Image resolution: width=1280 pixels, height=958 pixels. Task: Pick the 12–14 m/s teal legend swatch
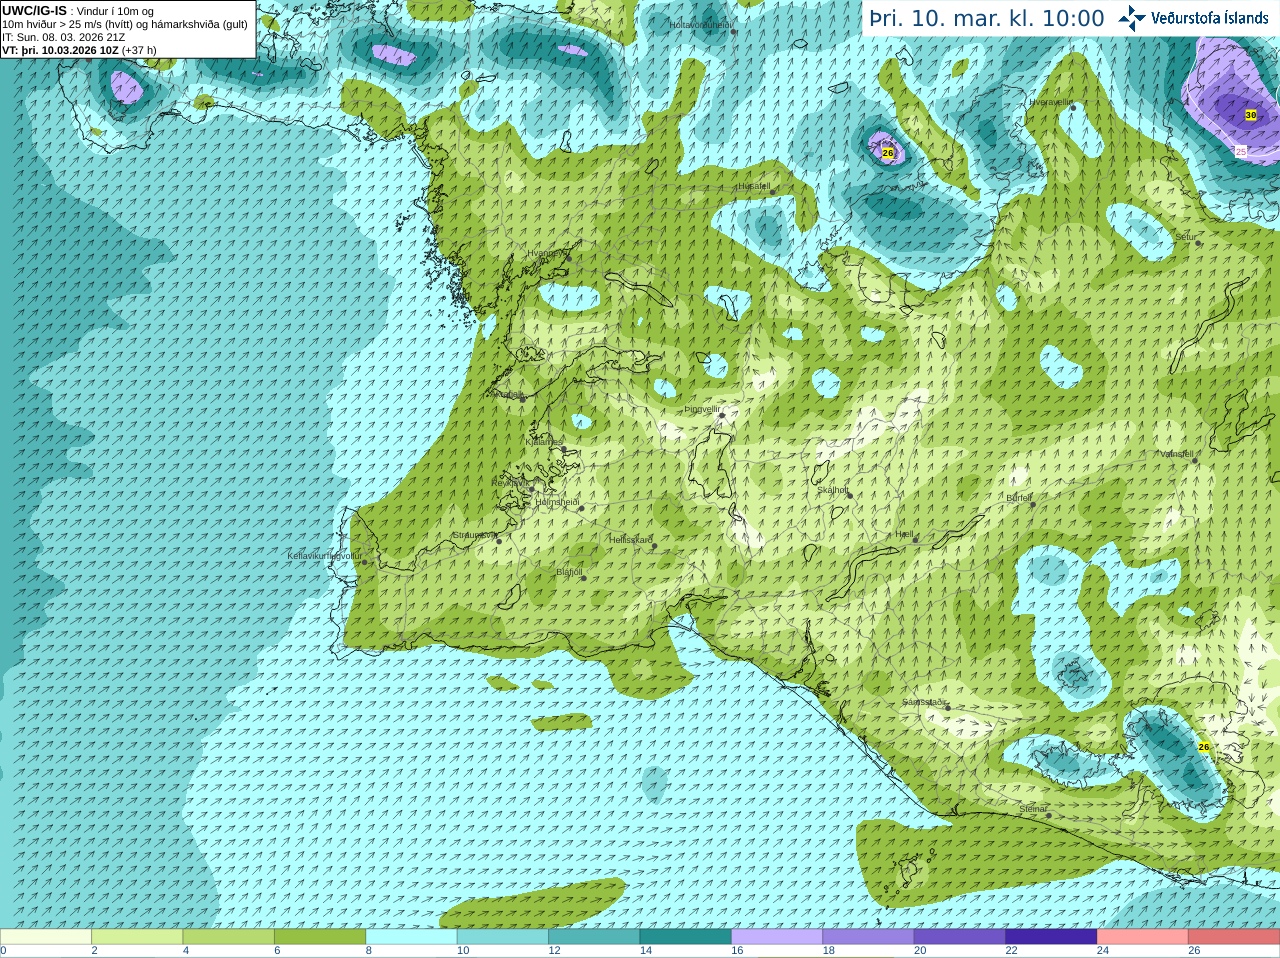(x=594, y=937)
